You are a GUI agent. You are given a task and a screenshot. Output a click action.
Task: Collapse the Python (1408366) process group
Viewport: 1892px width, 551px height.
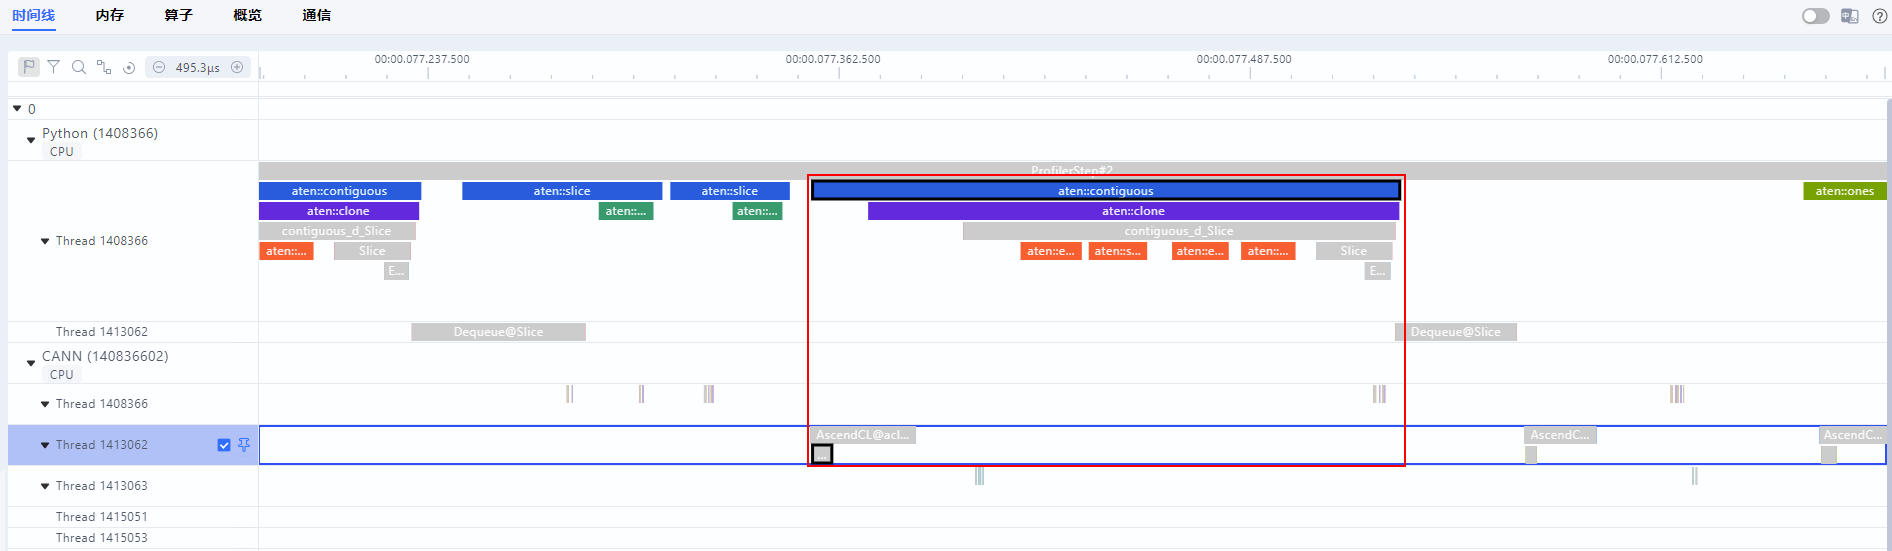(x=31, y=140)
